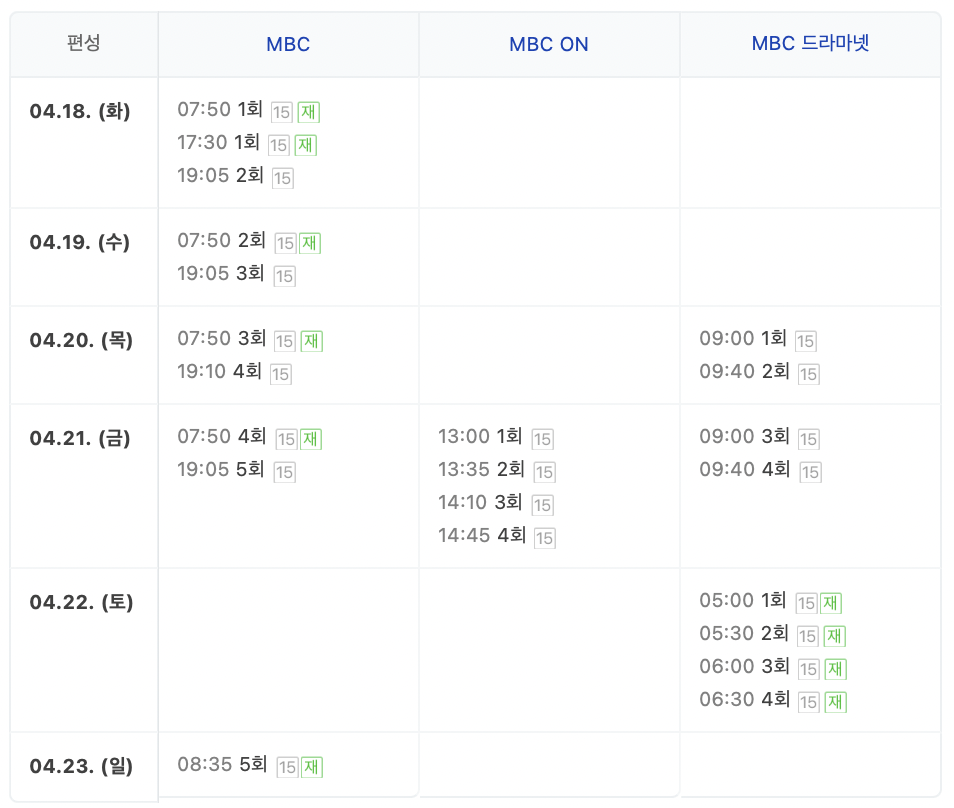This screenshot has height=808, width=954.
Task: Click the 재 rerun badge beside 06:00 3회
Action: pos(836,669)
